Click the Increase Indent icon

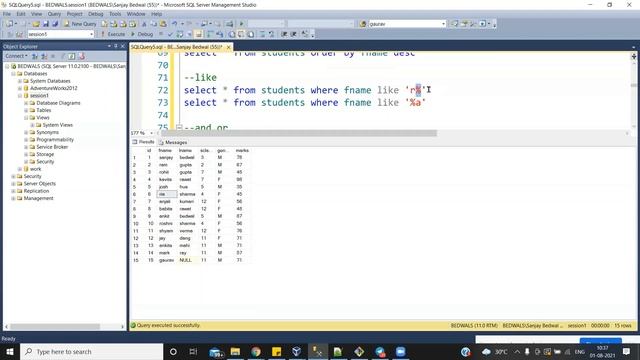(293, 34)
